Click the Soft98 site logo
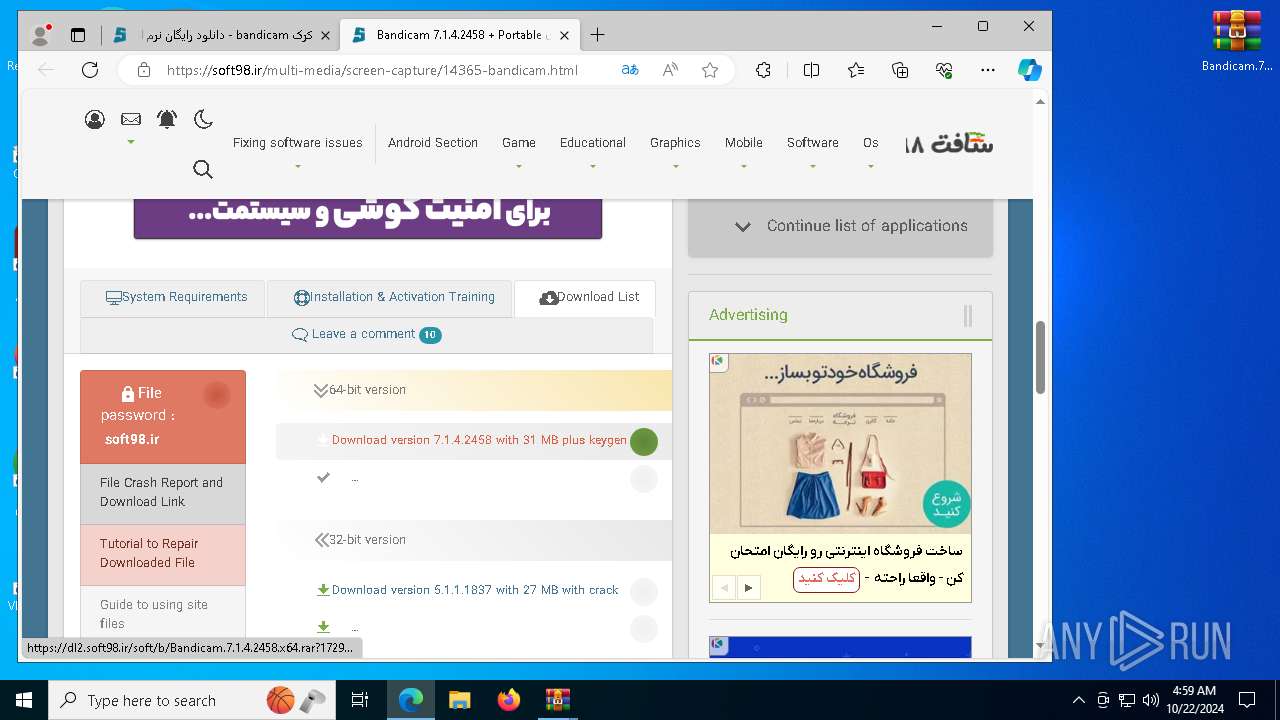Viewport: 1280px width, 720px height. point(949,143)
